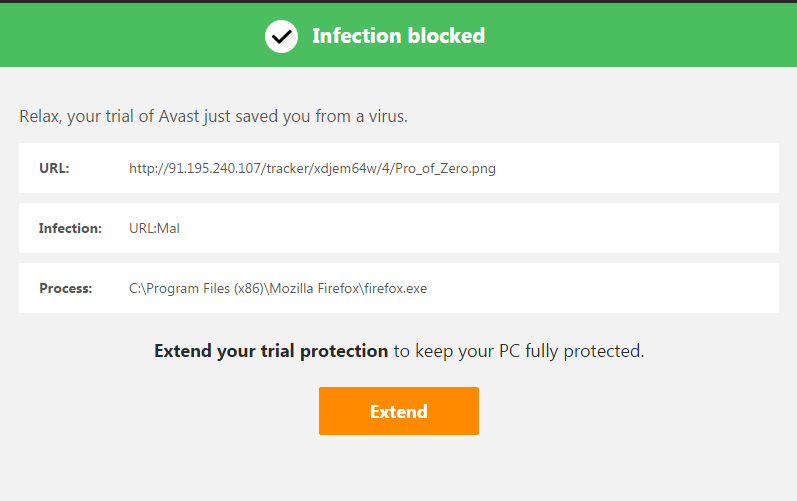Click the bold "Extend your trial protection" text

click(x=271, y=351)
